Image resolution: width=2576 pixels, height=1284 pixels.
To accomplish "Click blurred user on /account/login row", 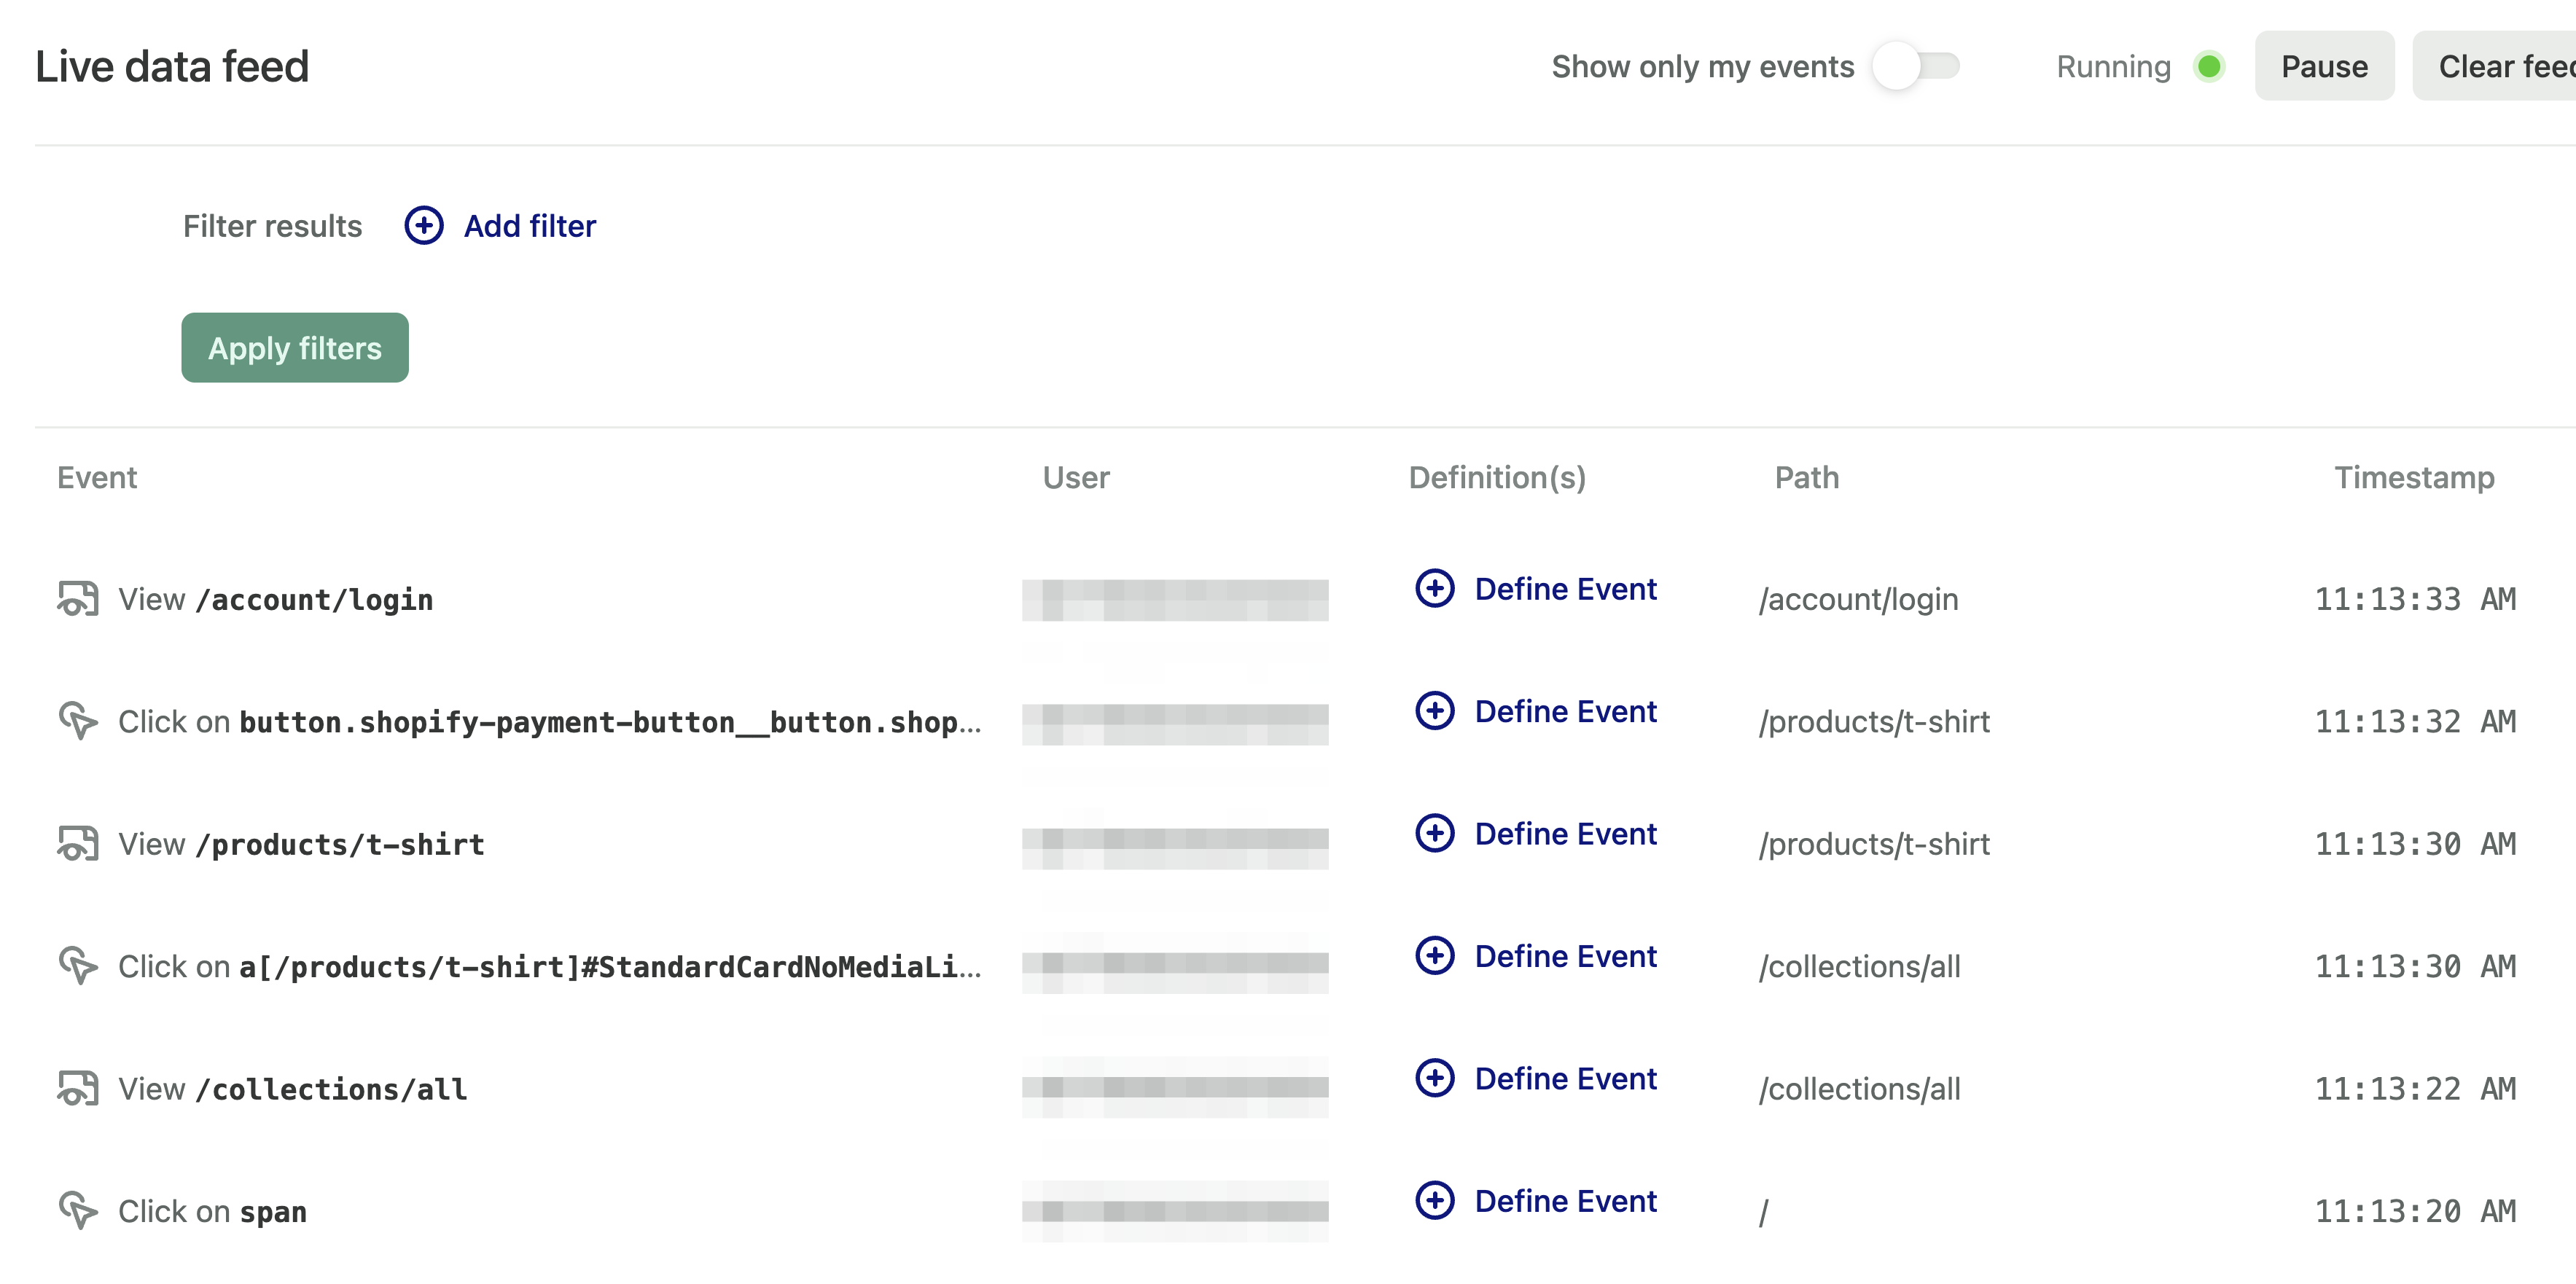I will click(1174, 600).
